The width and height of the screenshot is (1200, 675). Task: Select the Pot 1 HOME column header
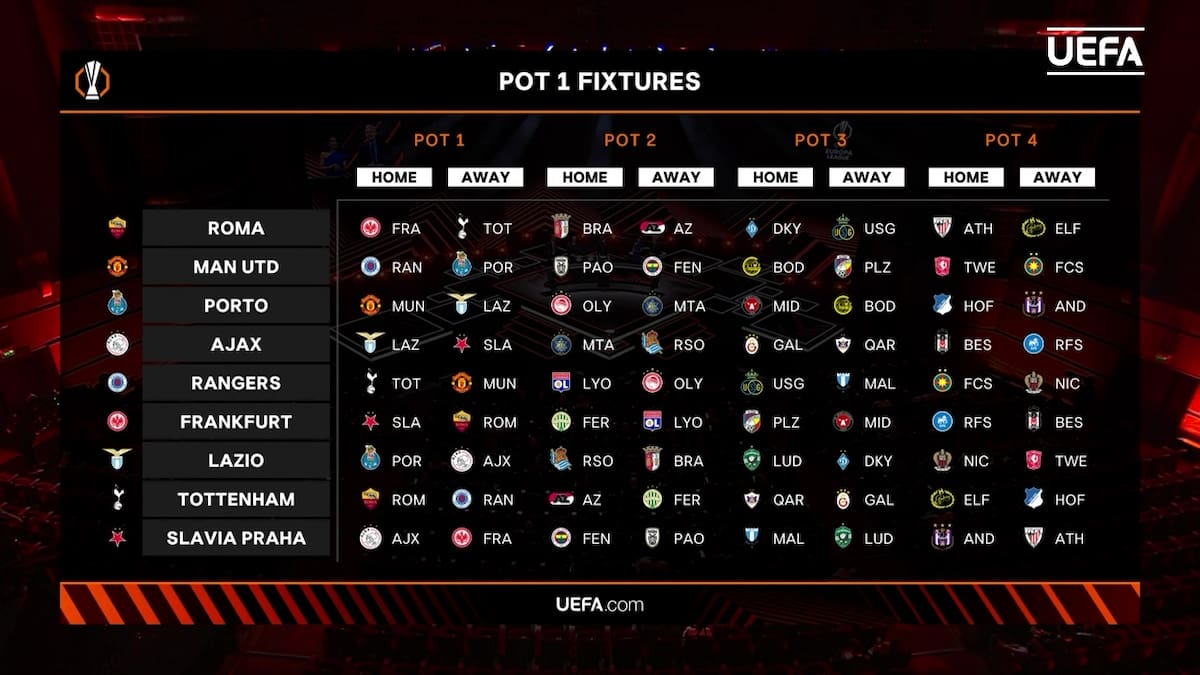[x=394, y=177]
